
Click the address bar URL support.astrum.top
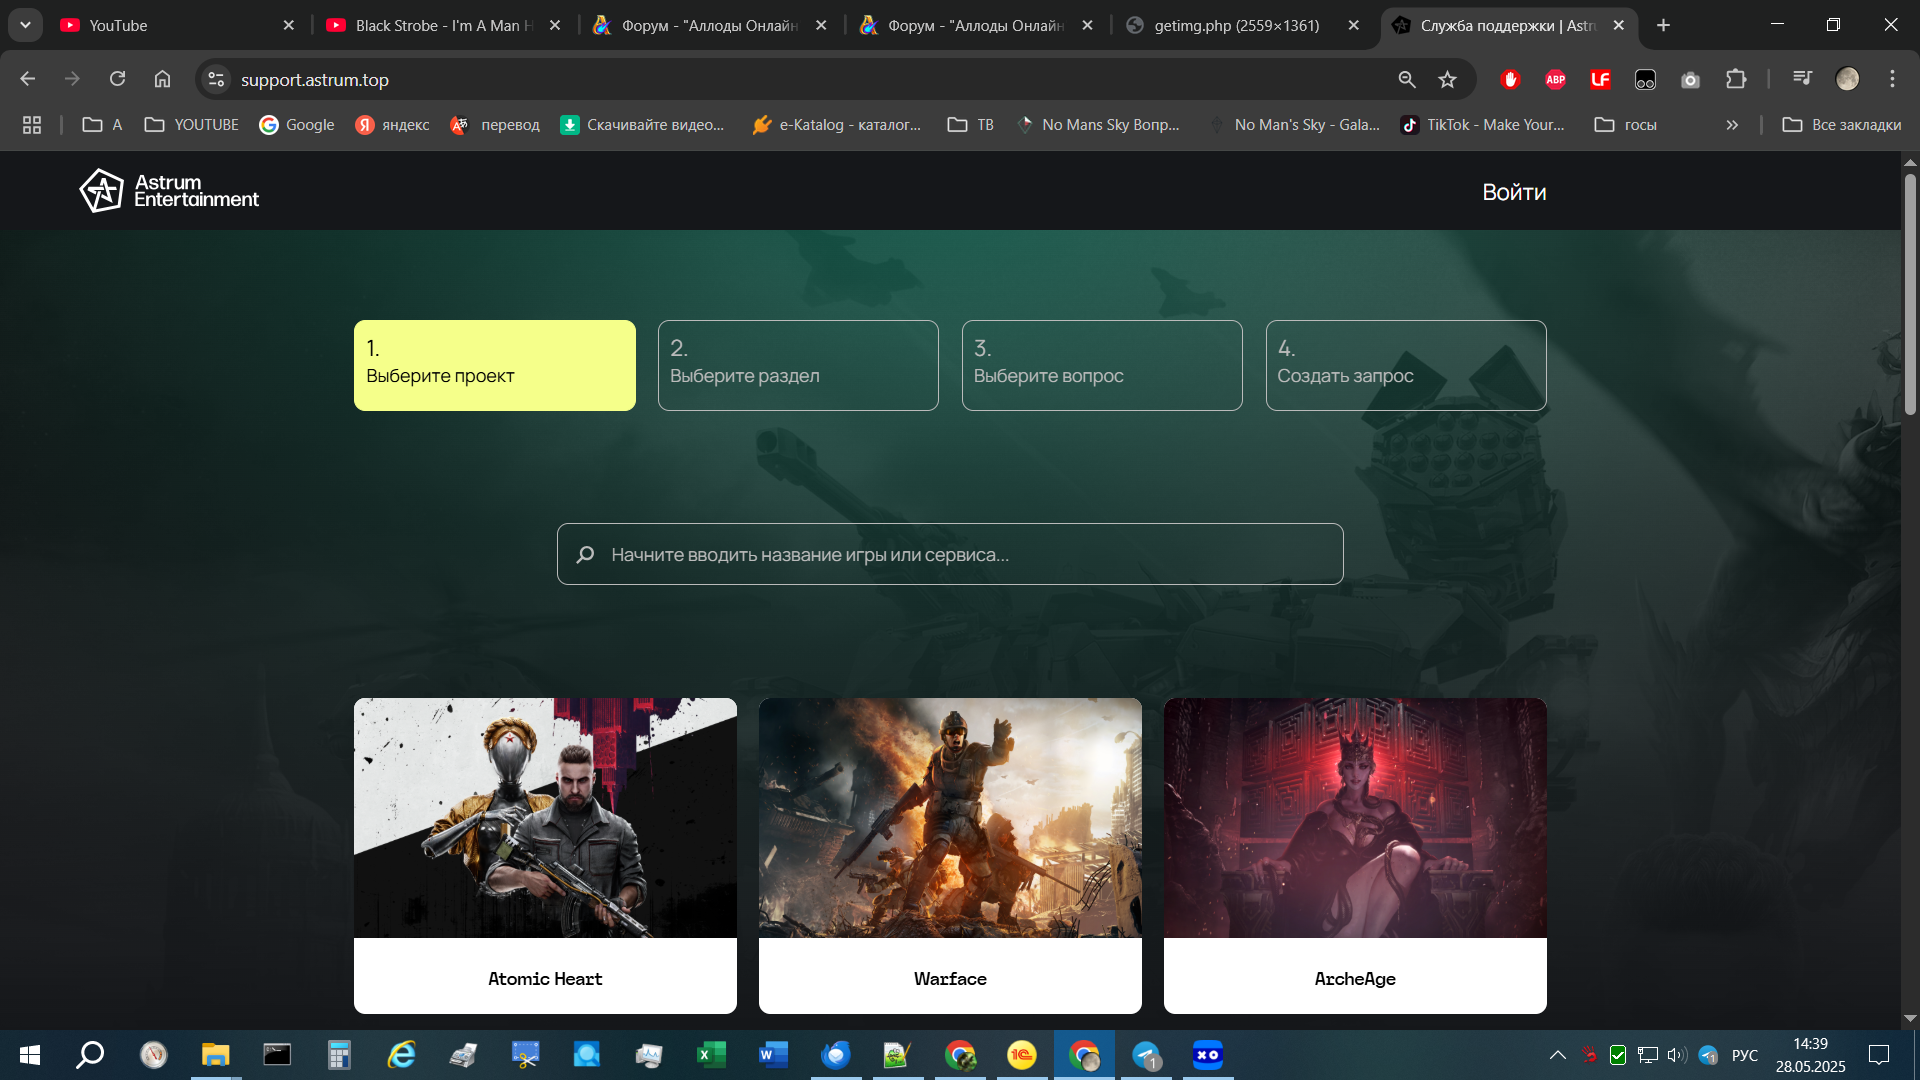tap(315, 80)
